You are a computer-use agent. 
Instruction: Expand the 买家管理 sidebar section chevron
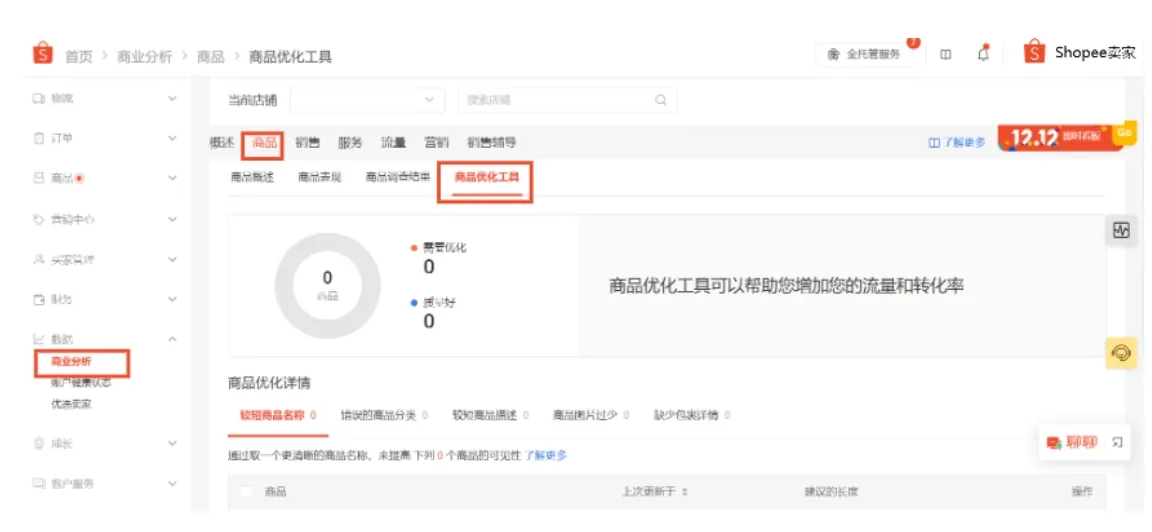pyautogui.click(x=173, y=259)
